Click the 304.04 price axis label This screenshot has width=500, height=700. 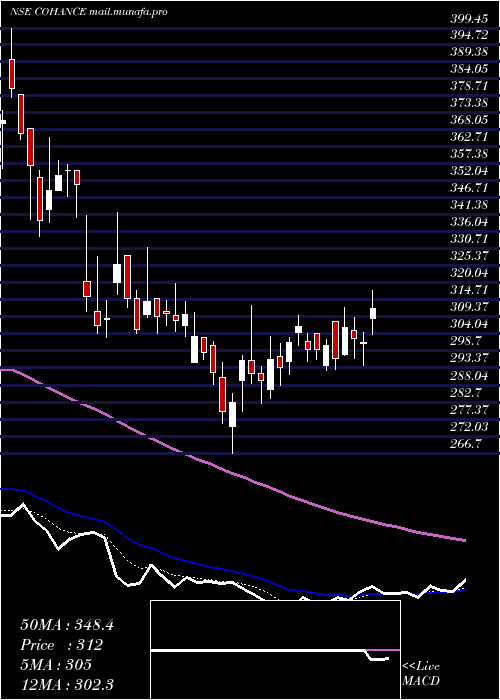coord(468,324)
